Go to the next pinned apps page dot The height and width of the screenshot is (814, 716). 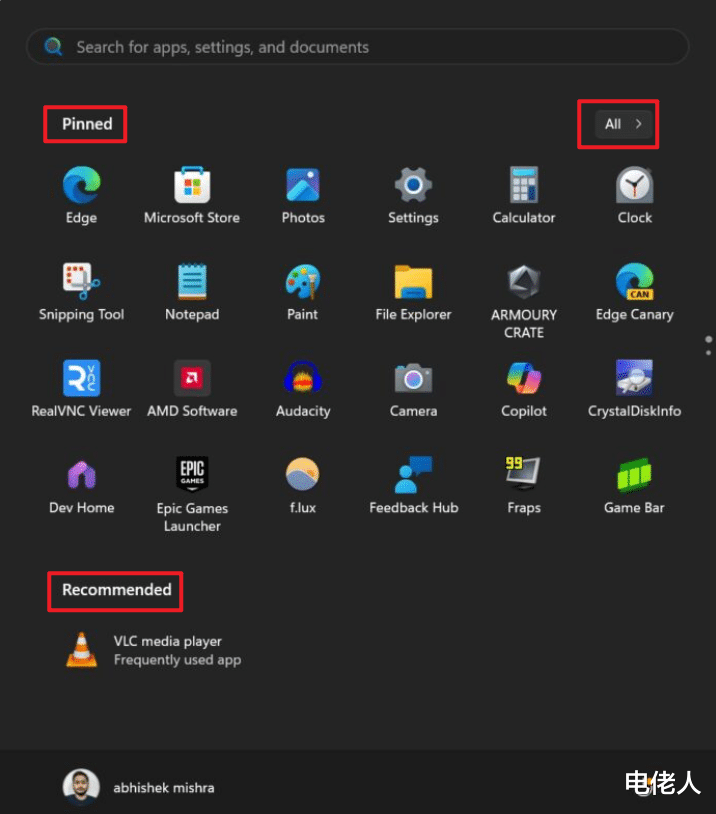[708, 353]
